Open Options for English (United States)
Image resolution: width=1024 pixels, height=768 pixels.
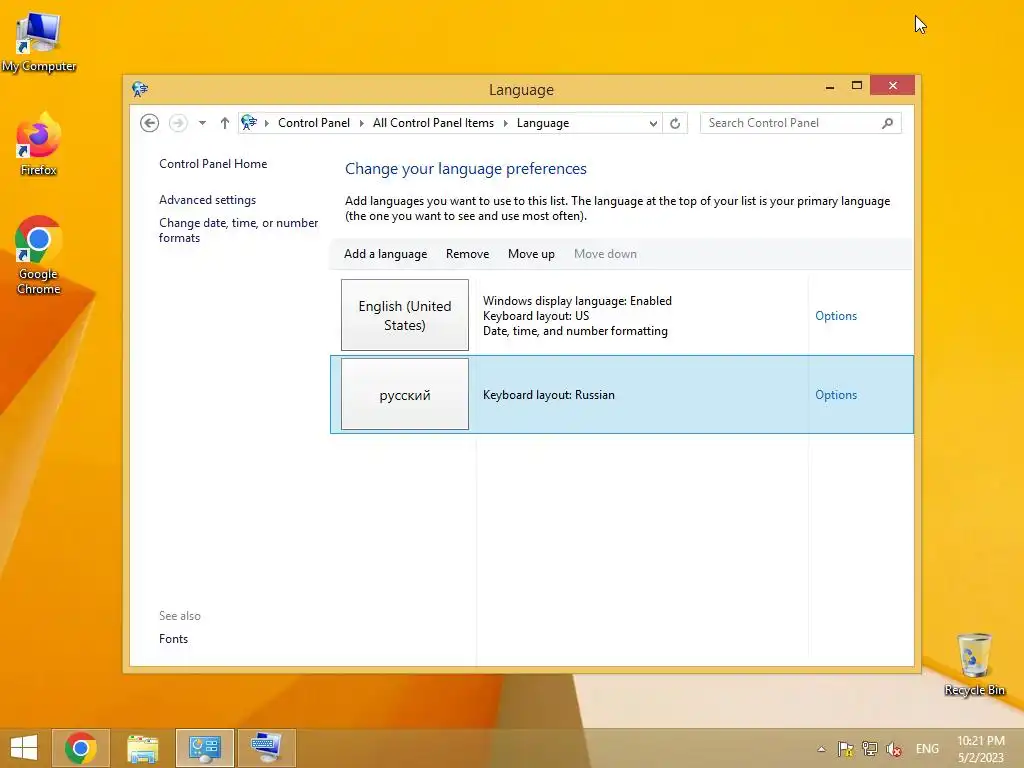(x=836, y=315)
